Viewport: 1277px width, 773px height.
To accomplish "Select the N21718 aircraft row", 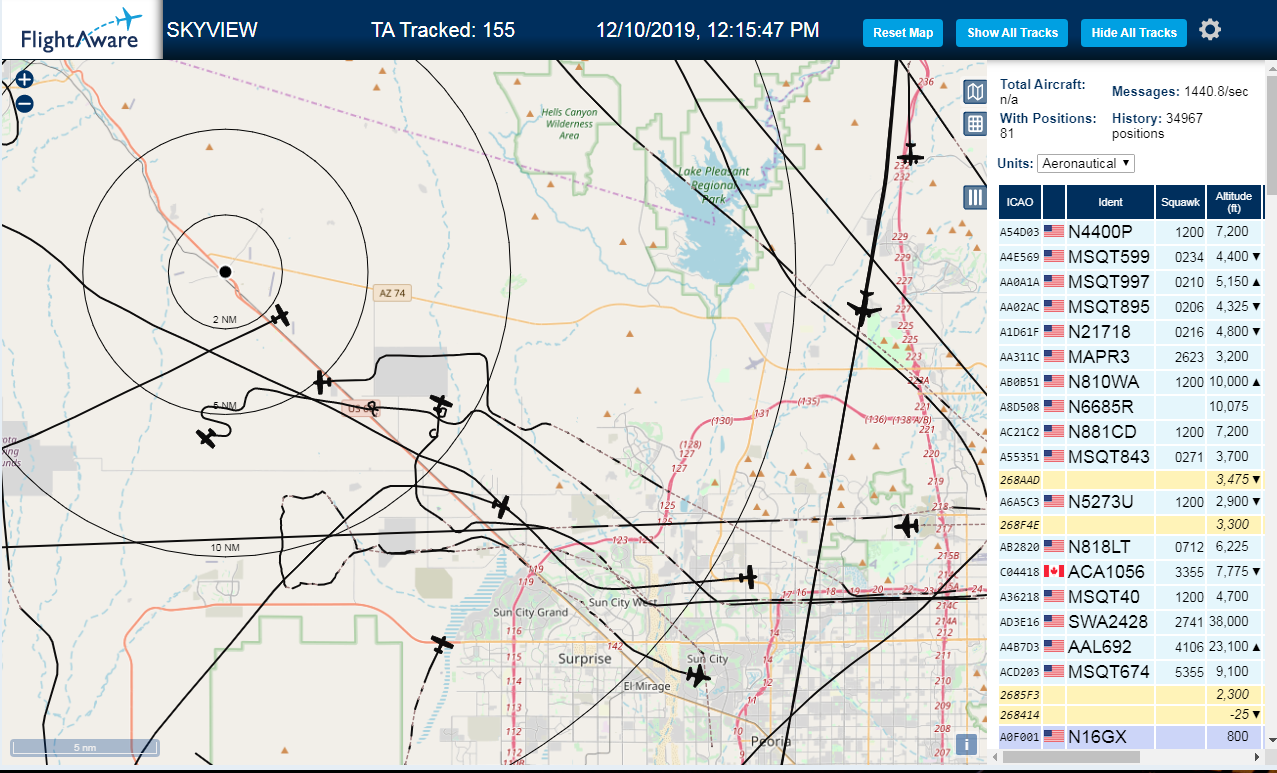I will tap(1130, 331).
